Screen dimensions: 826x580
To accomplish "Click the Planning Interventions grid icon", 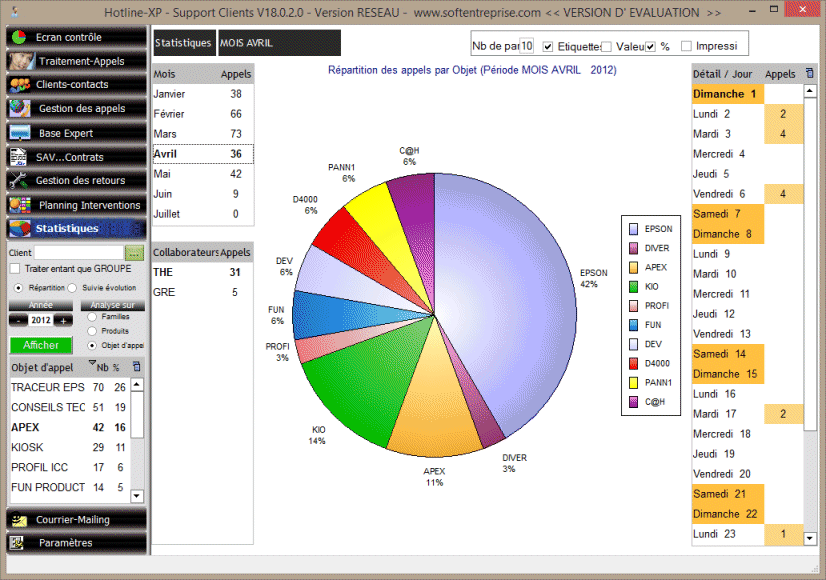I will click(x=19, y=205).
